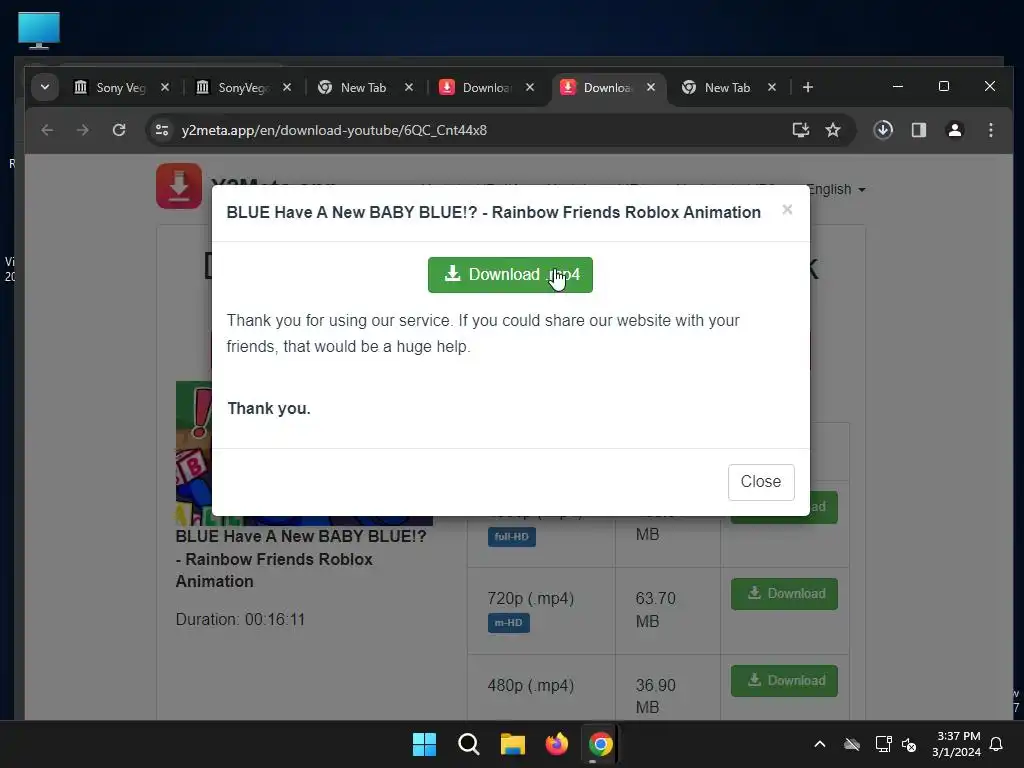Click the Close button in the dialog
This screenshot has height=768, width=1024.
point(761,482)
